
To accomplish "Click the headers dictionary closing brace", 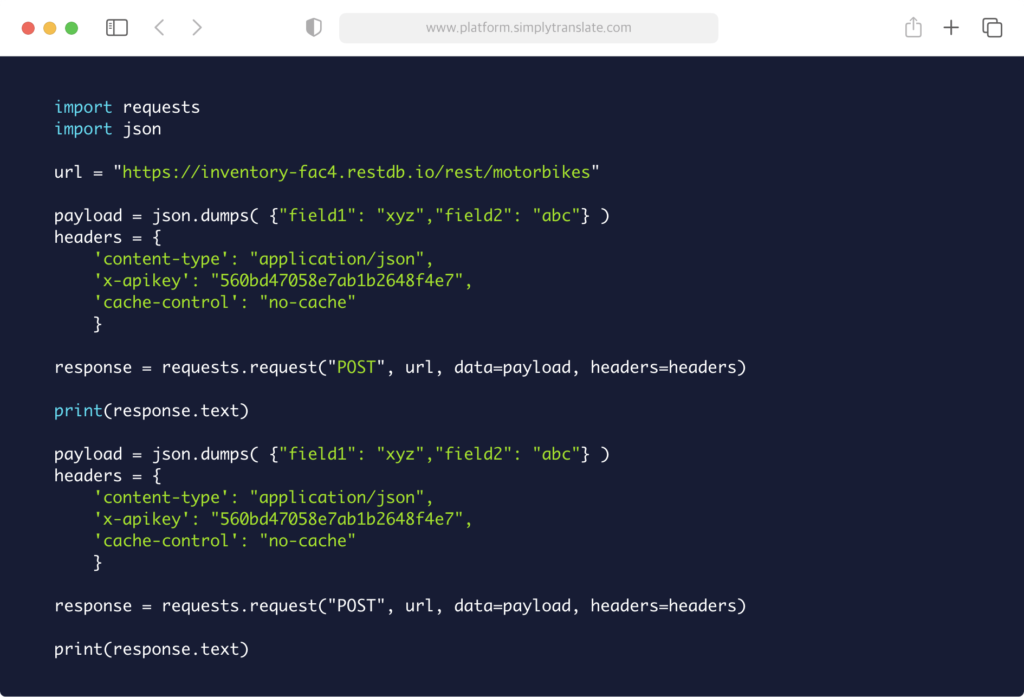I will tap(98, 323).
